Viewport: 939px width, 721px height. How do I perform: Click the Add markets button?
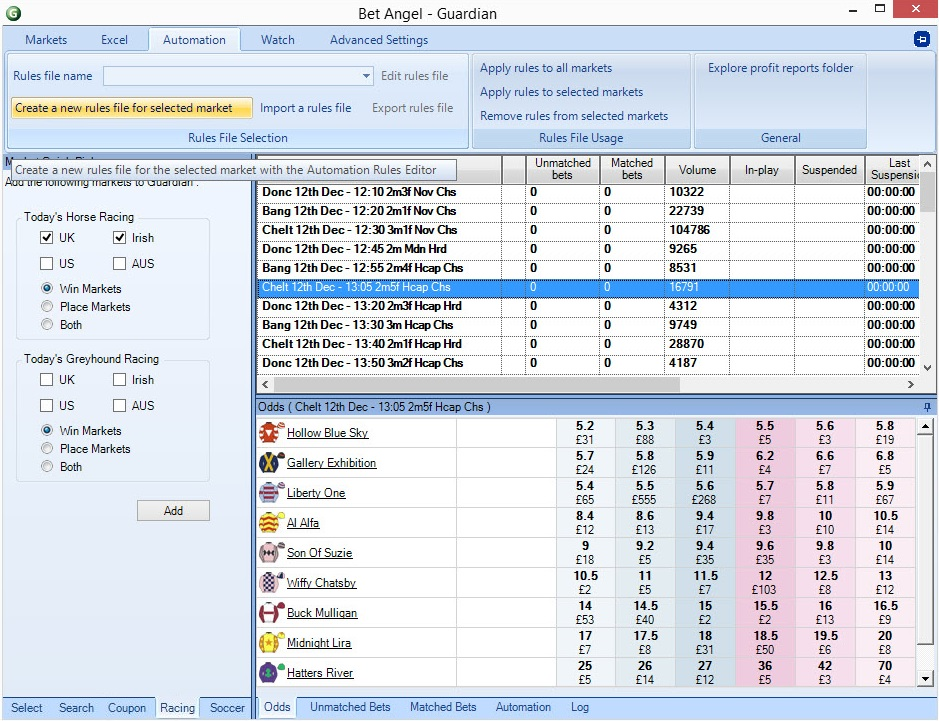173,511
